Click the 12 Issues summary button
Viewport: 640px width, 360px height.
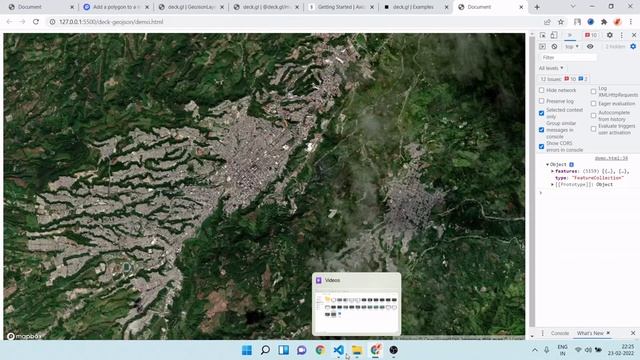tap(564, 79)
